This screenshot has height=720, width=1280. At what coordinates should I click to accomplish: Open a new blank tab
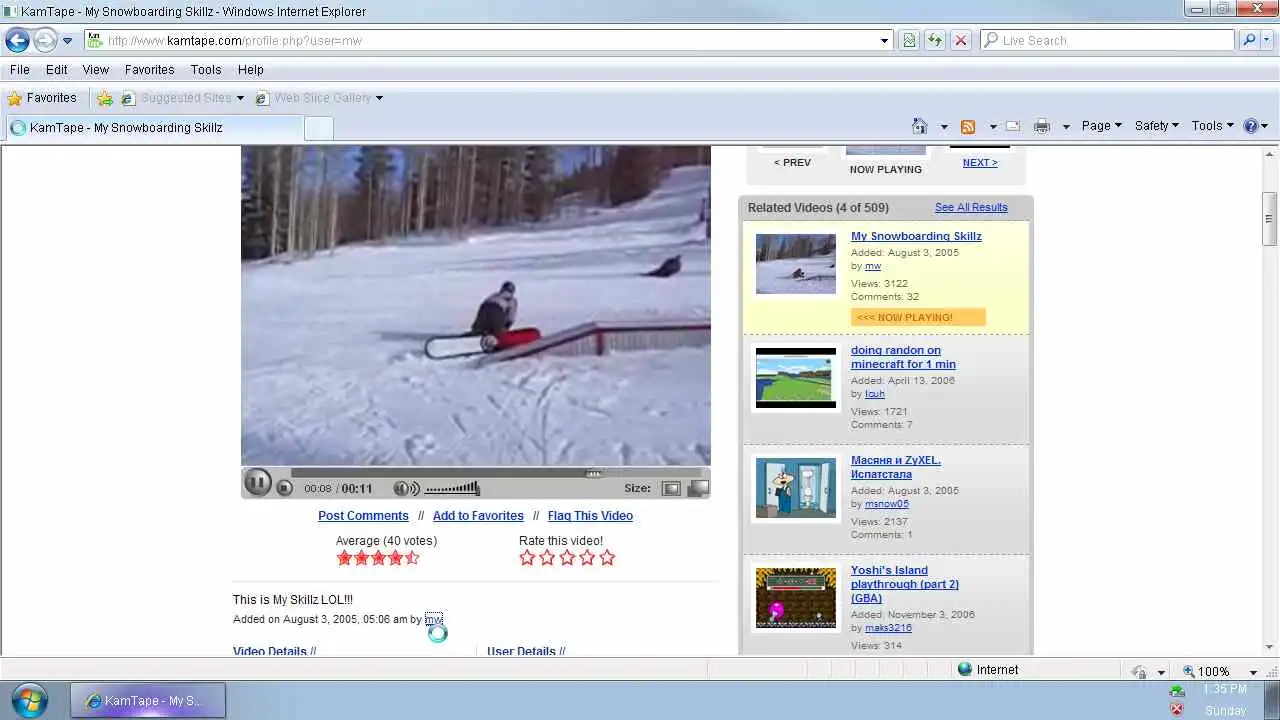(x=318, y=128)
